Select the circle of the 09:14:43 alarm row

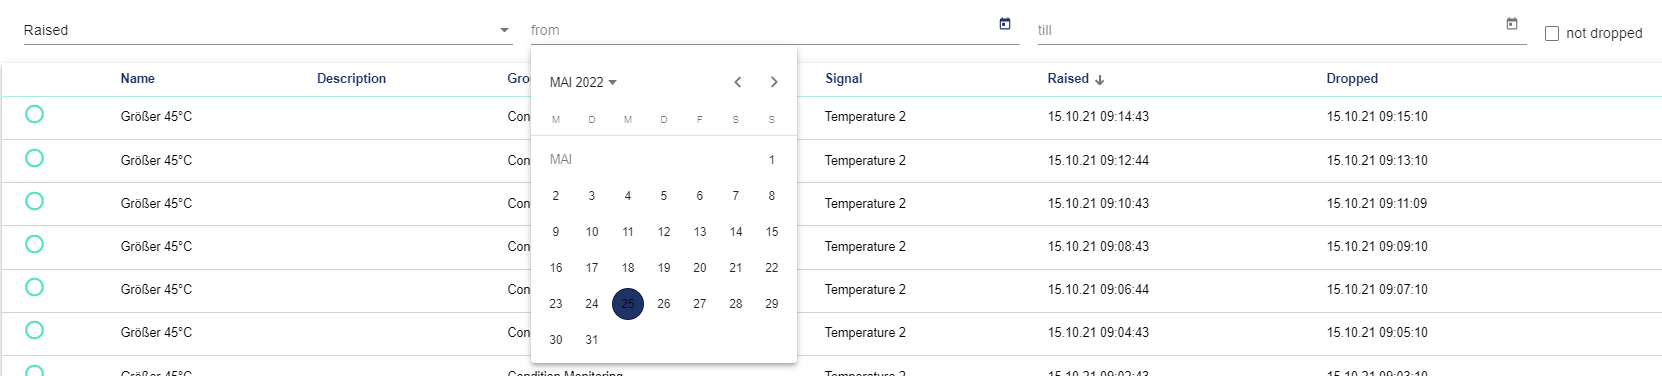point(34,115)
